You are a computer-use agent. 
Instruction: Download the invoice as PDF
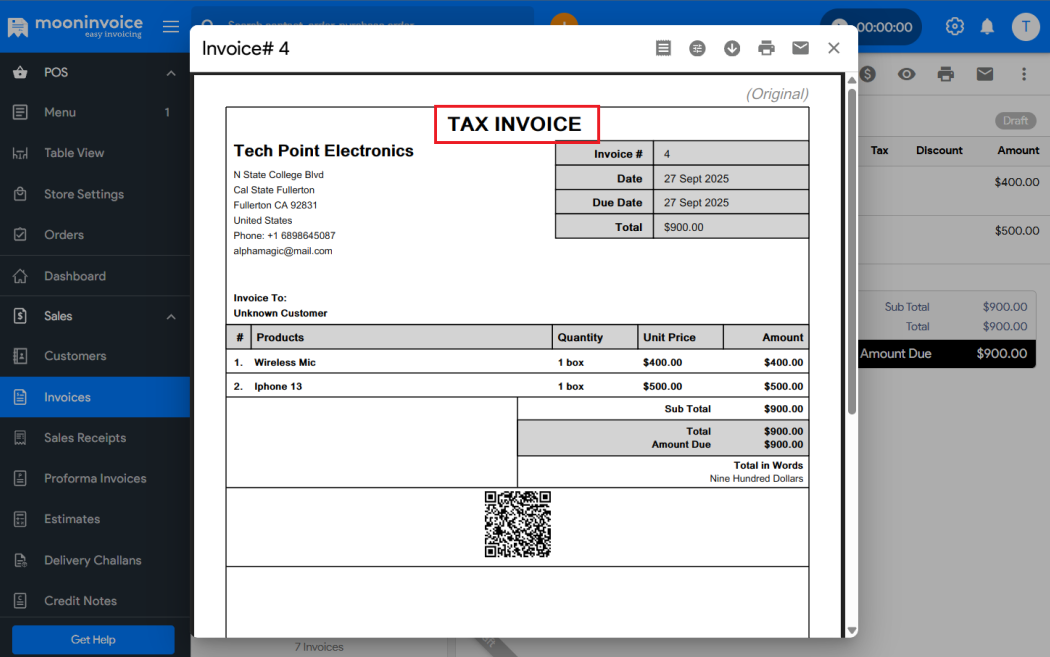pos(732,47)
